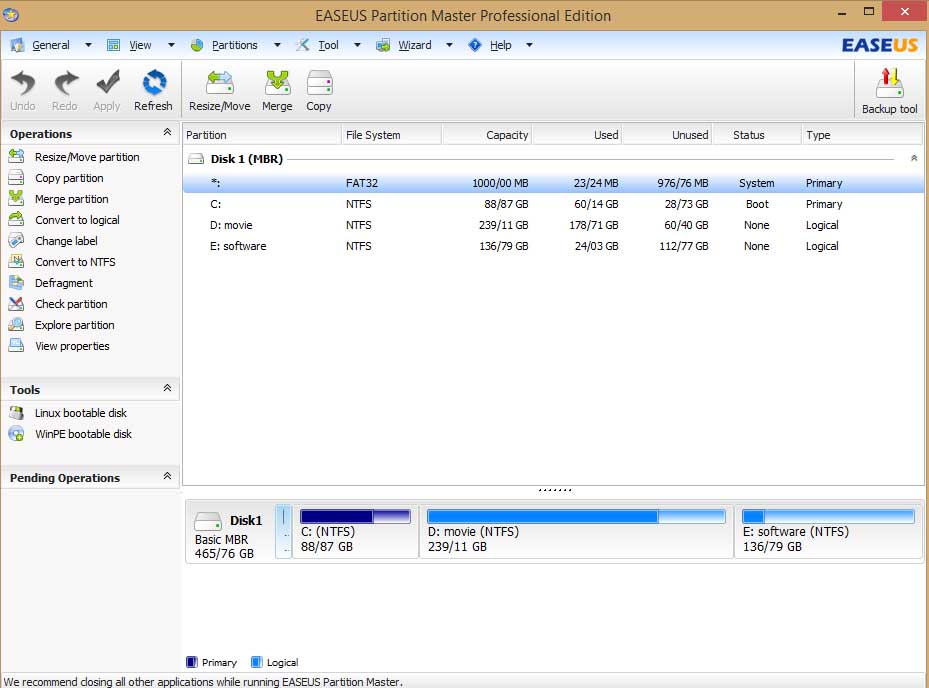Open the Partitions menu
Screen dimensions: 929x688
pyautogui.click(x=234, y=45)
